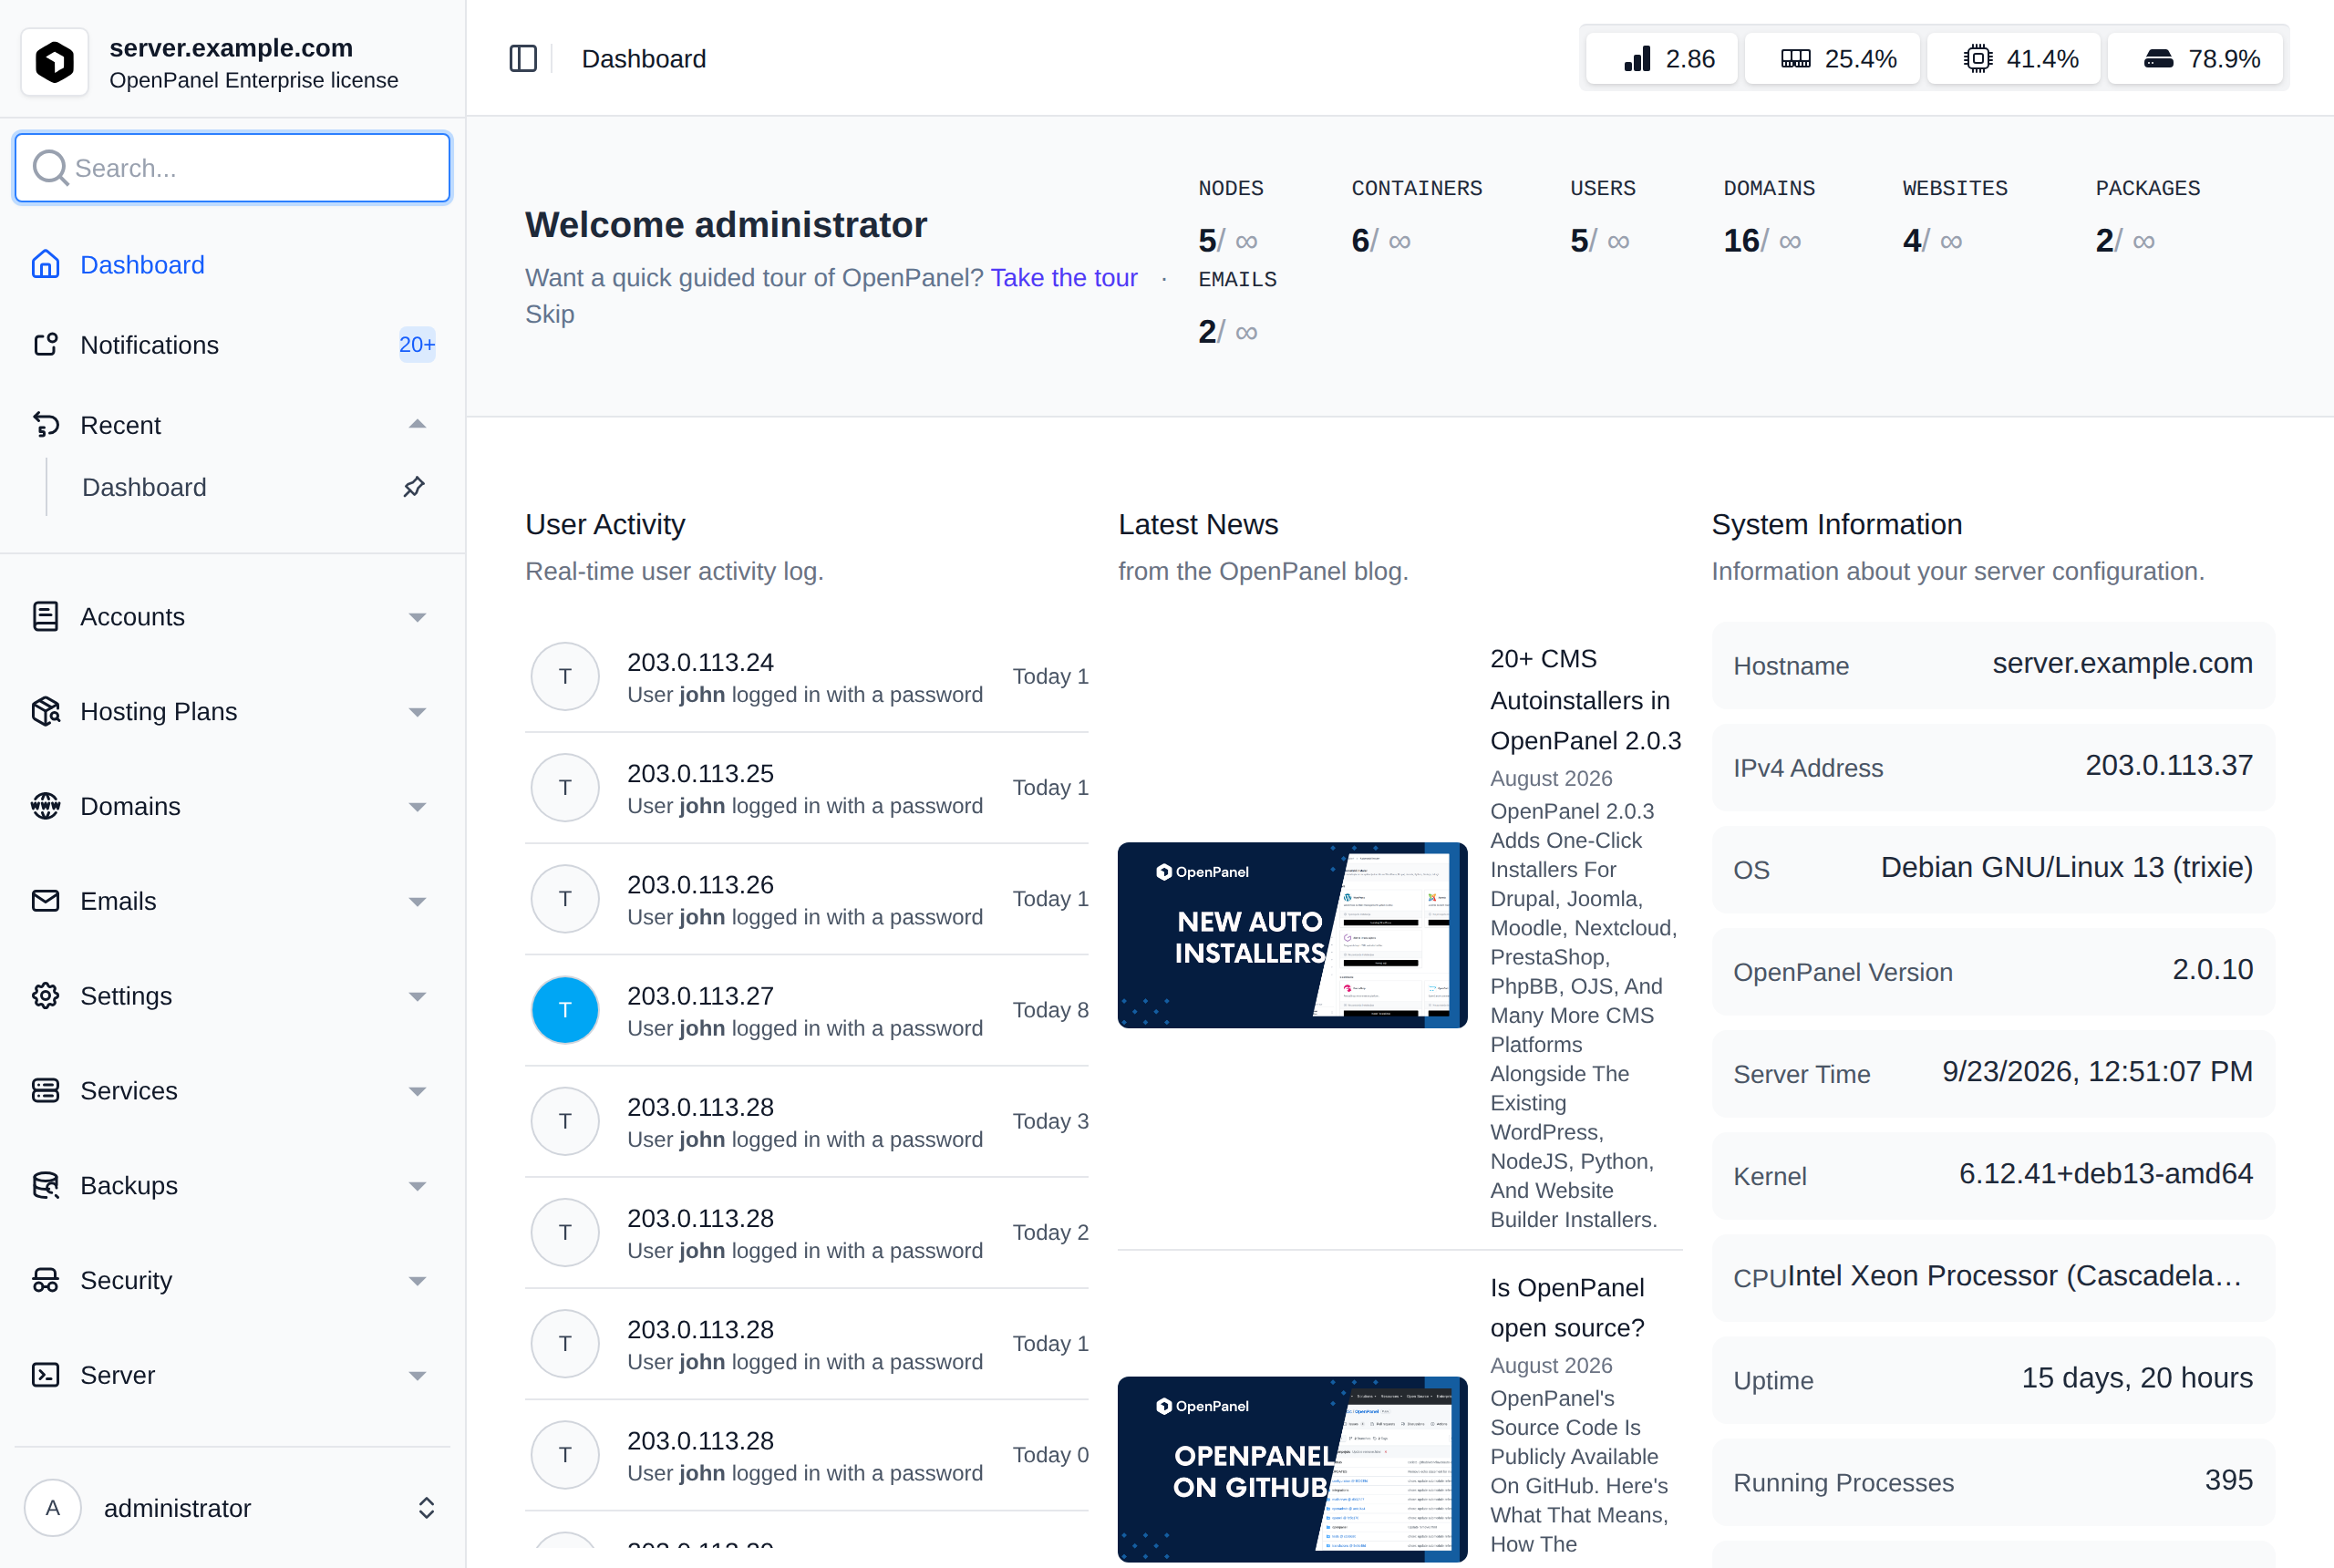Click the load average 2.86 indicator
The width and height of the screenshot is (2334, 1568).
point(1661,59)
